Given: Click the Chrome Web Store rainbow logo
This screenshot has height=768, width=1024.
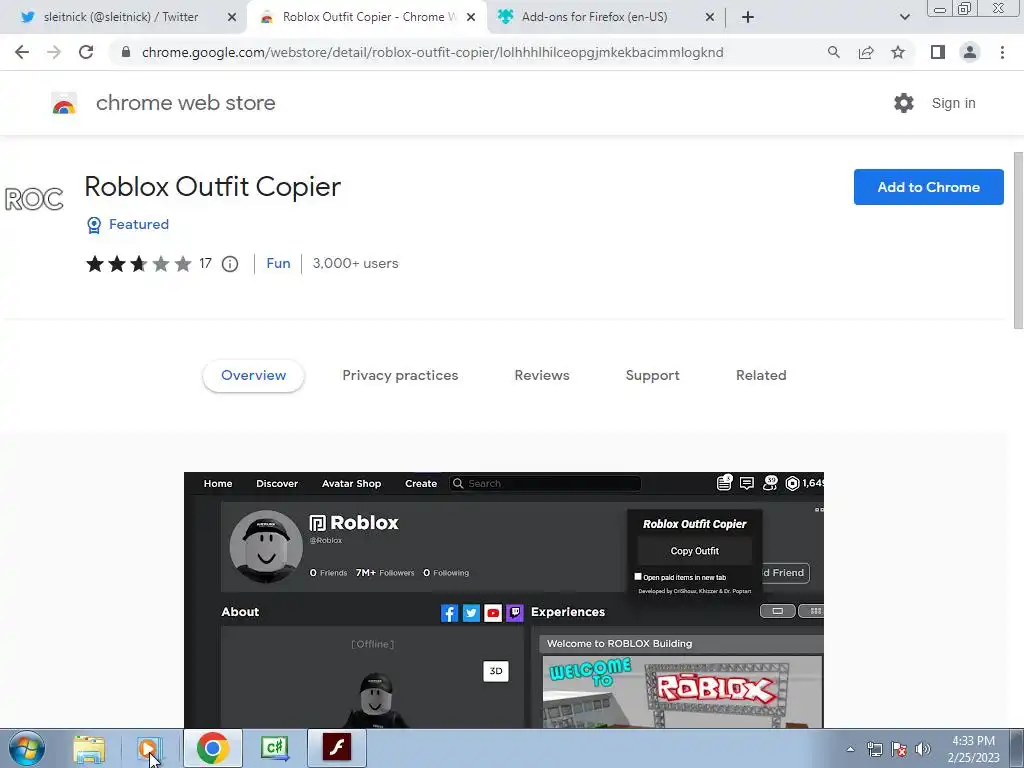Looking at the screenshot, I should [64, 103].
